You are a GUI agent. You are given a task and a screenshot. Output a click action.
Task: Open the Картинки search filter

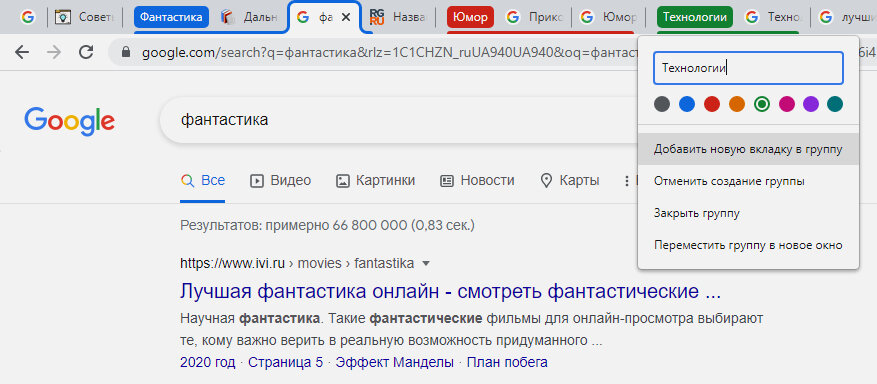[375, 181]
